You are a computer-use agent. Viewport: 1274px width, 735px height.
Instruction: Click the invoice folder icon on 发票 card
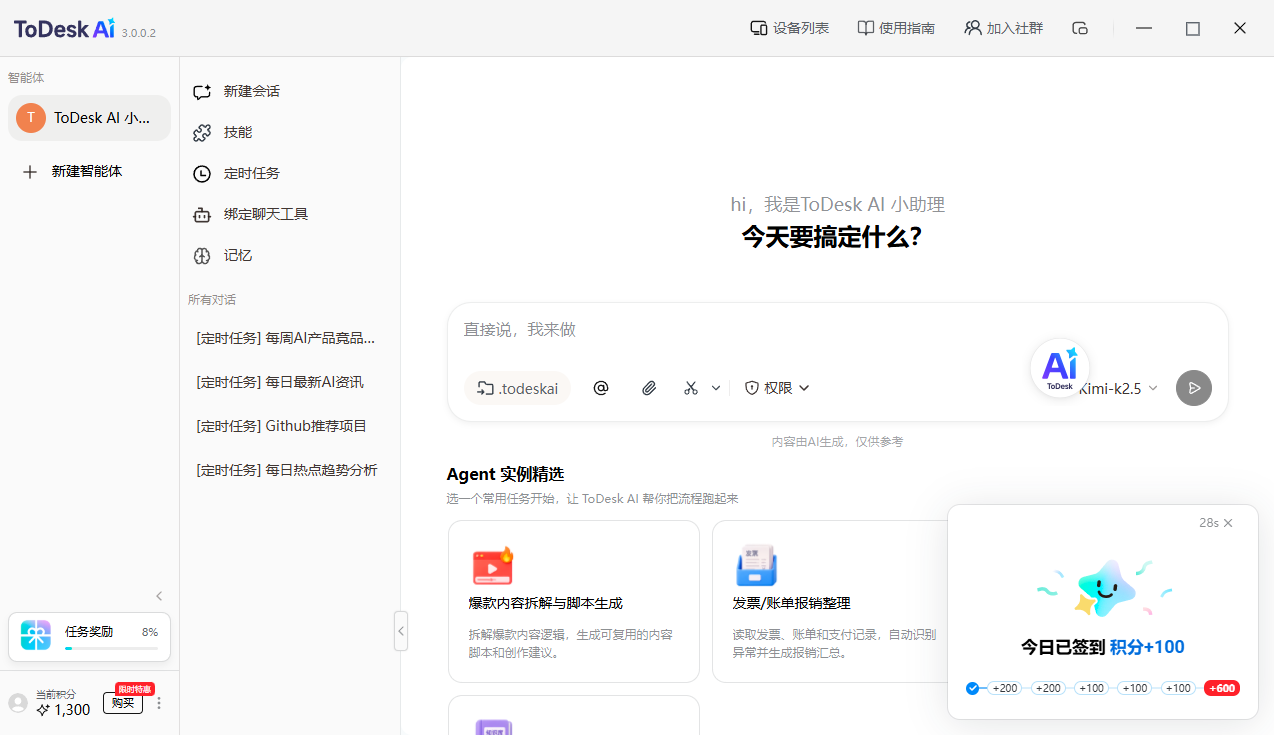point(756,566)
